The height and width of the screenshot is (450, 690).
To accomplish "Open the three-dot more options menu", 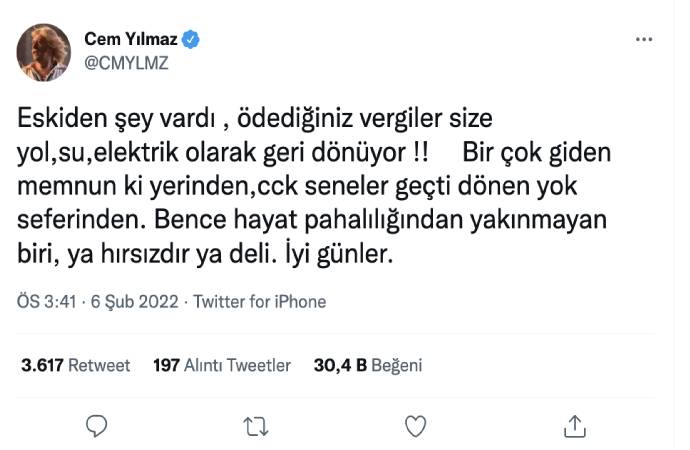I will [x=645, y=39].
